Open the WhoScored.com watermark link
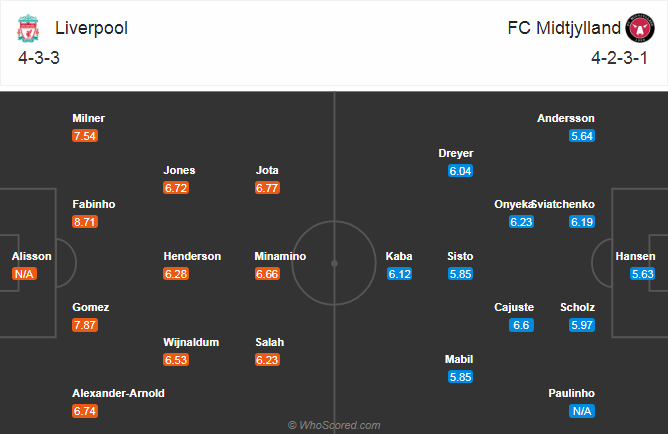Image resolution: width=668 pixels, height=434 pixels. [x=334, y=425]
